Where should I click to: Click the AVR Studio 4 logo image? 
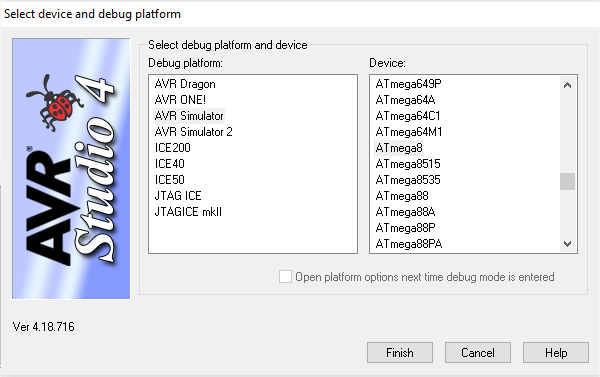71,168
